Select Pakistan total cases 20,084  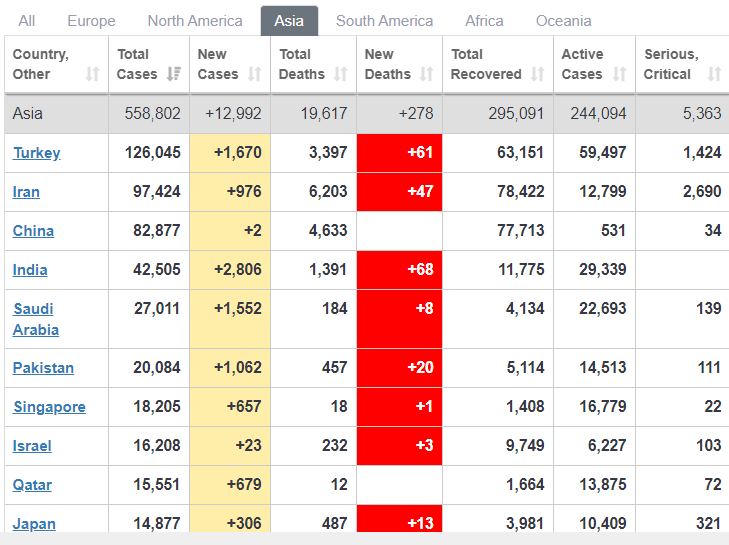157,368
